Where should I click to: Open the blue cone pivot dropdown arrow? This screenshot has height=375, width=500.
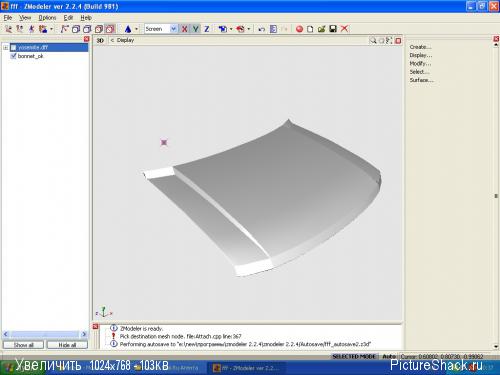tap(136, 29)
